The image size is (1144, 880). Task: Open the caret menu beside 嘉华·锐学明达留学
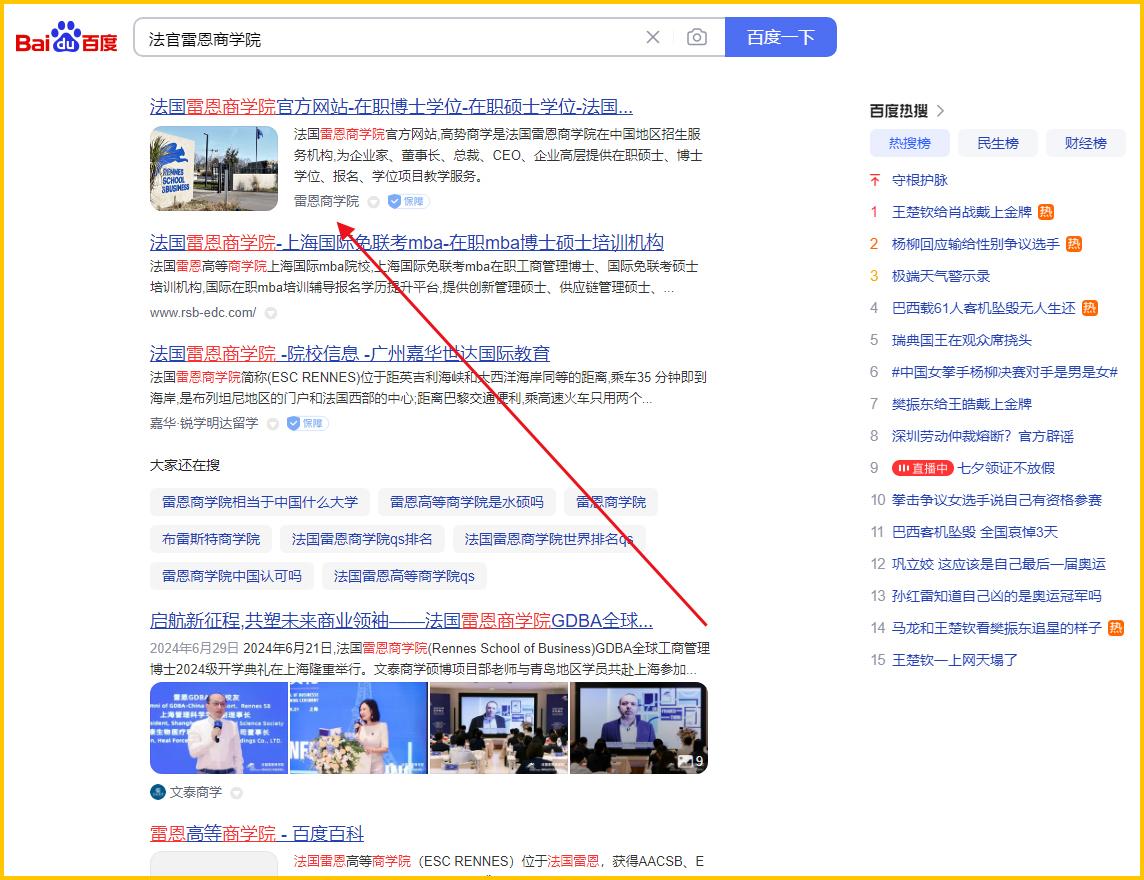pyautogui.click(x=273, y=423)
